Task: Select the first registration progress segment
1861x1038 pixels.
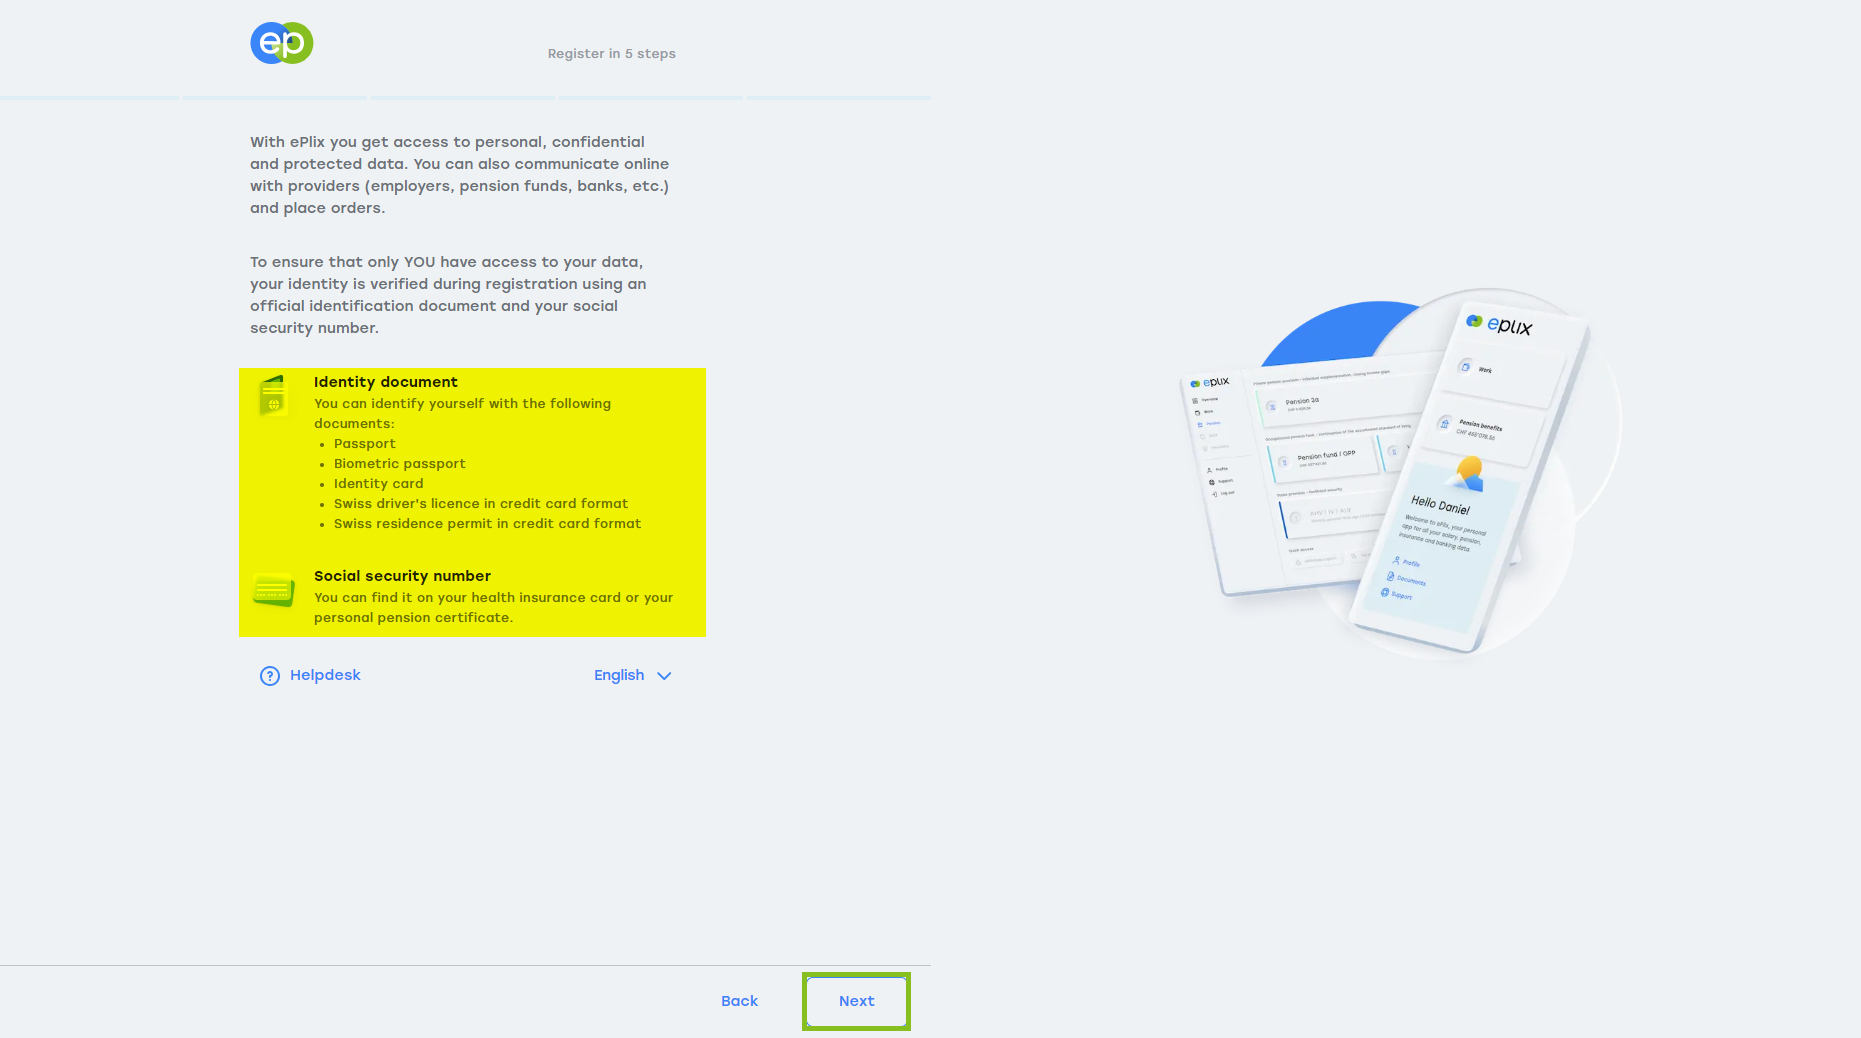Action: coord(89,99)
